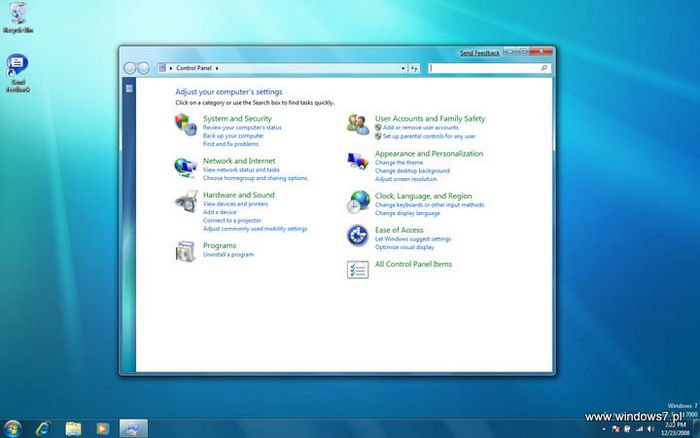
Task: Click the Control Panel icon in address bar
Action: (x=162, y=68)
